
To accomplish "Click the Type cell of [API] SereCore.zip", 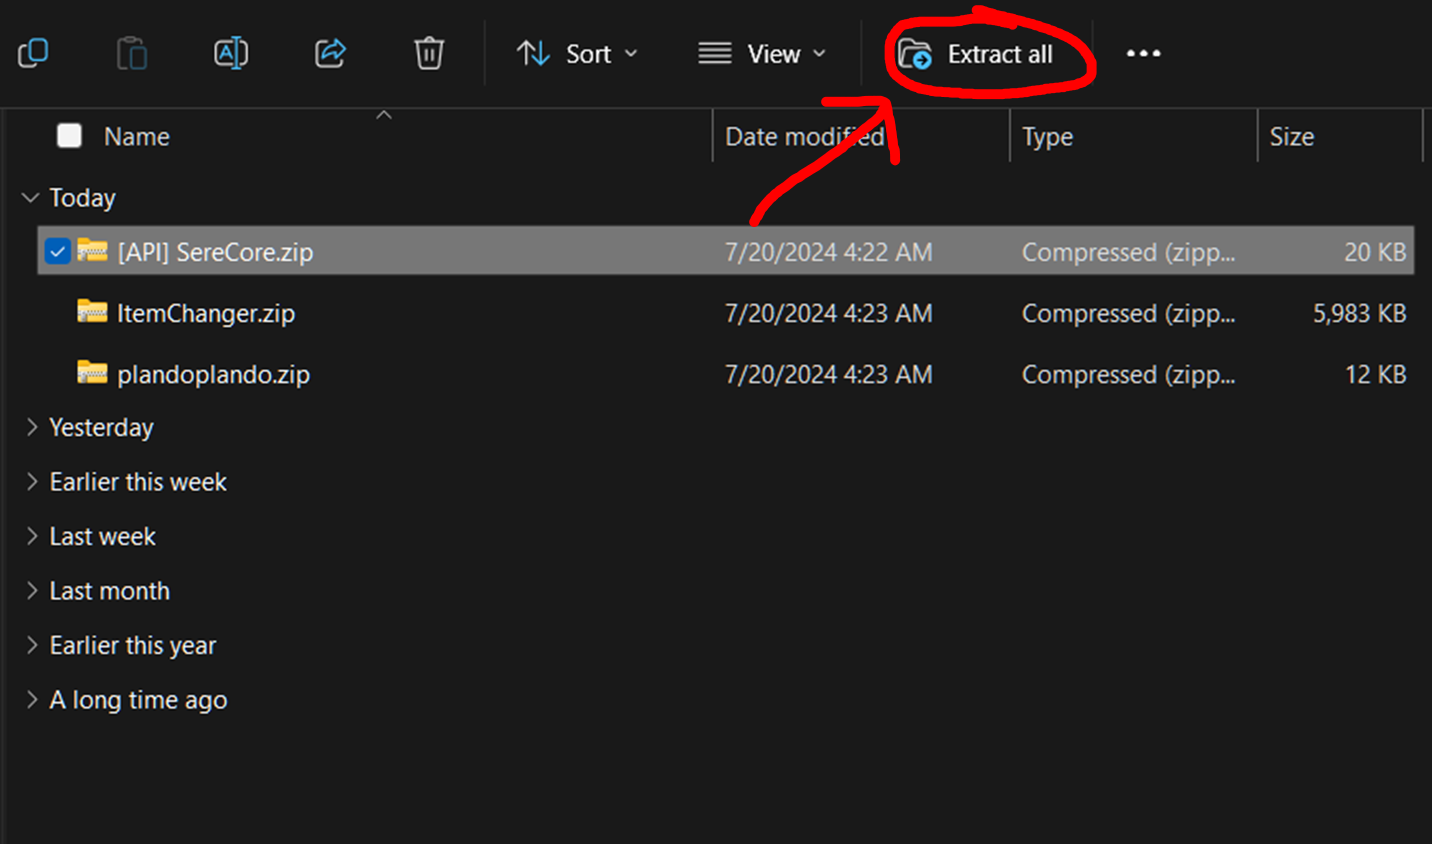I will click(x=1128, y=252).
